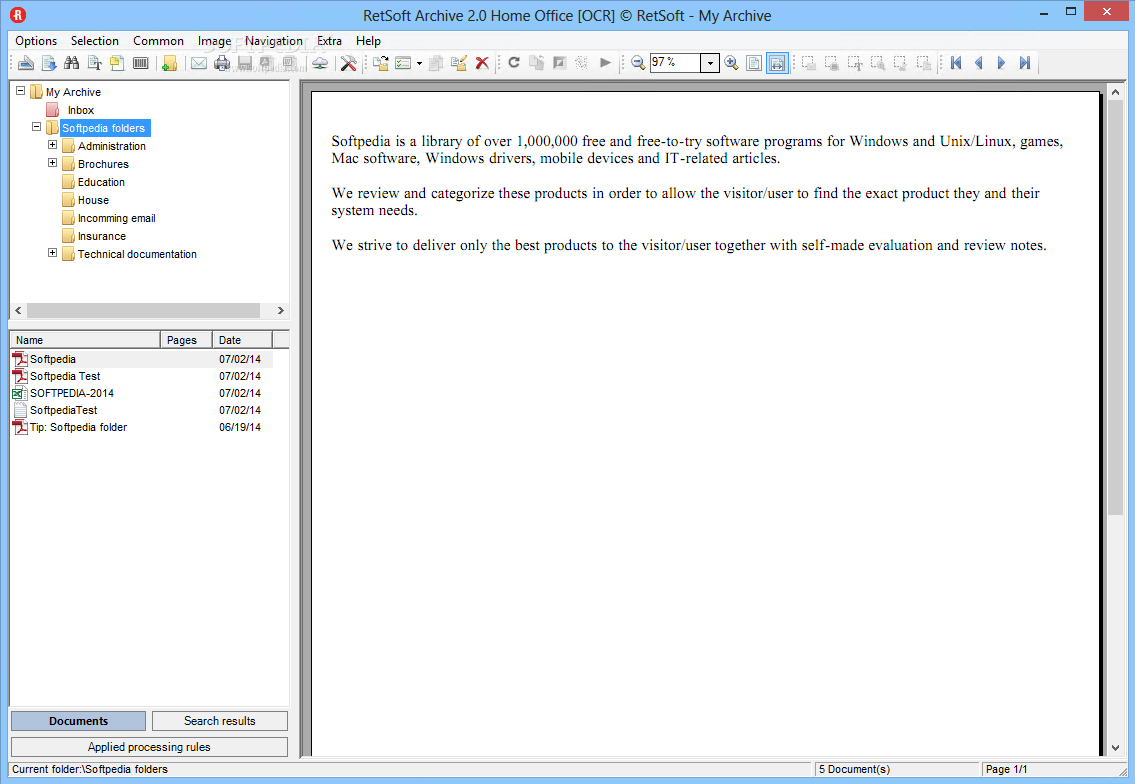Go to last page using the toolbar arrow
Viewport: 1135px width, 784px height.
tap(1025, 63)
